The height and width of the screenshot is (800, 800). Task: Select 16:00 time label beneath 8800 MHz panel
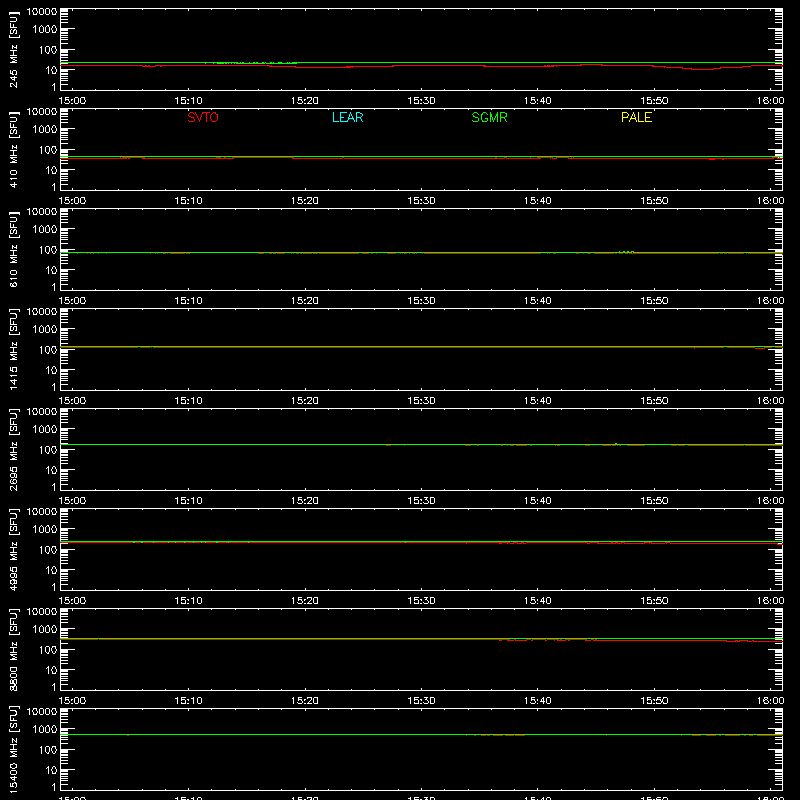770,701
